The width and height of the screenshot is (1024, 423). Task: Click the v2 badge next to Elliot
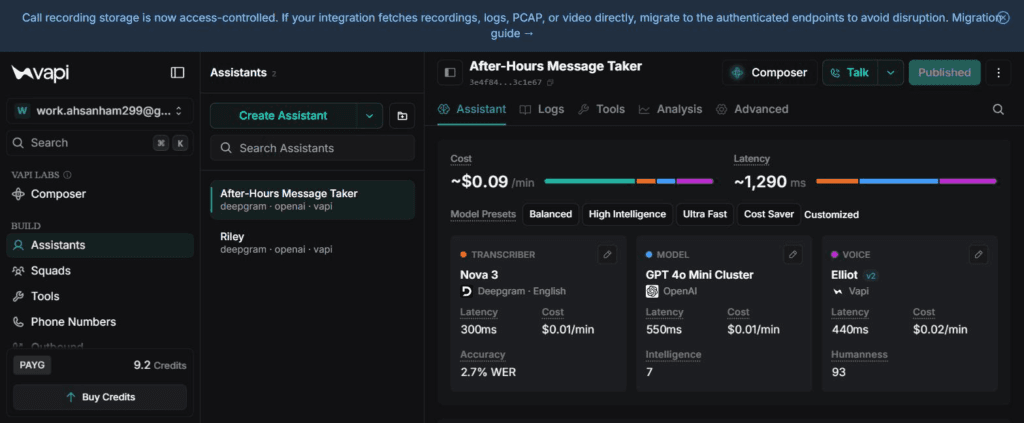pos(871,275)
